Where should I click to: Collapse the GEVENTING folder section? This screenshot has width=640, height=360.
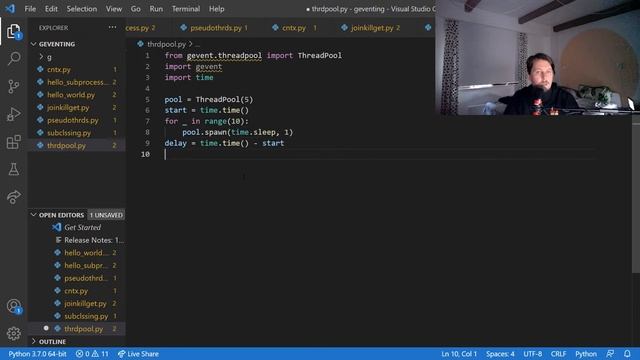click(56, 44)
